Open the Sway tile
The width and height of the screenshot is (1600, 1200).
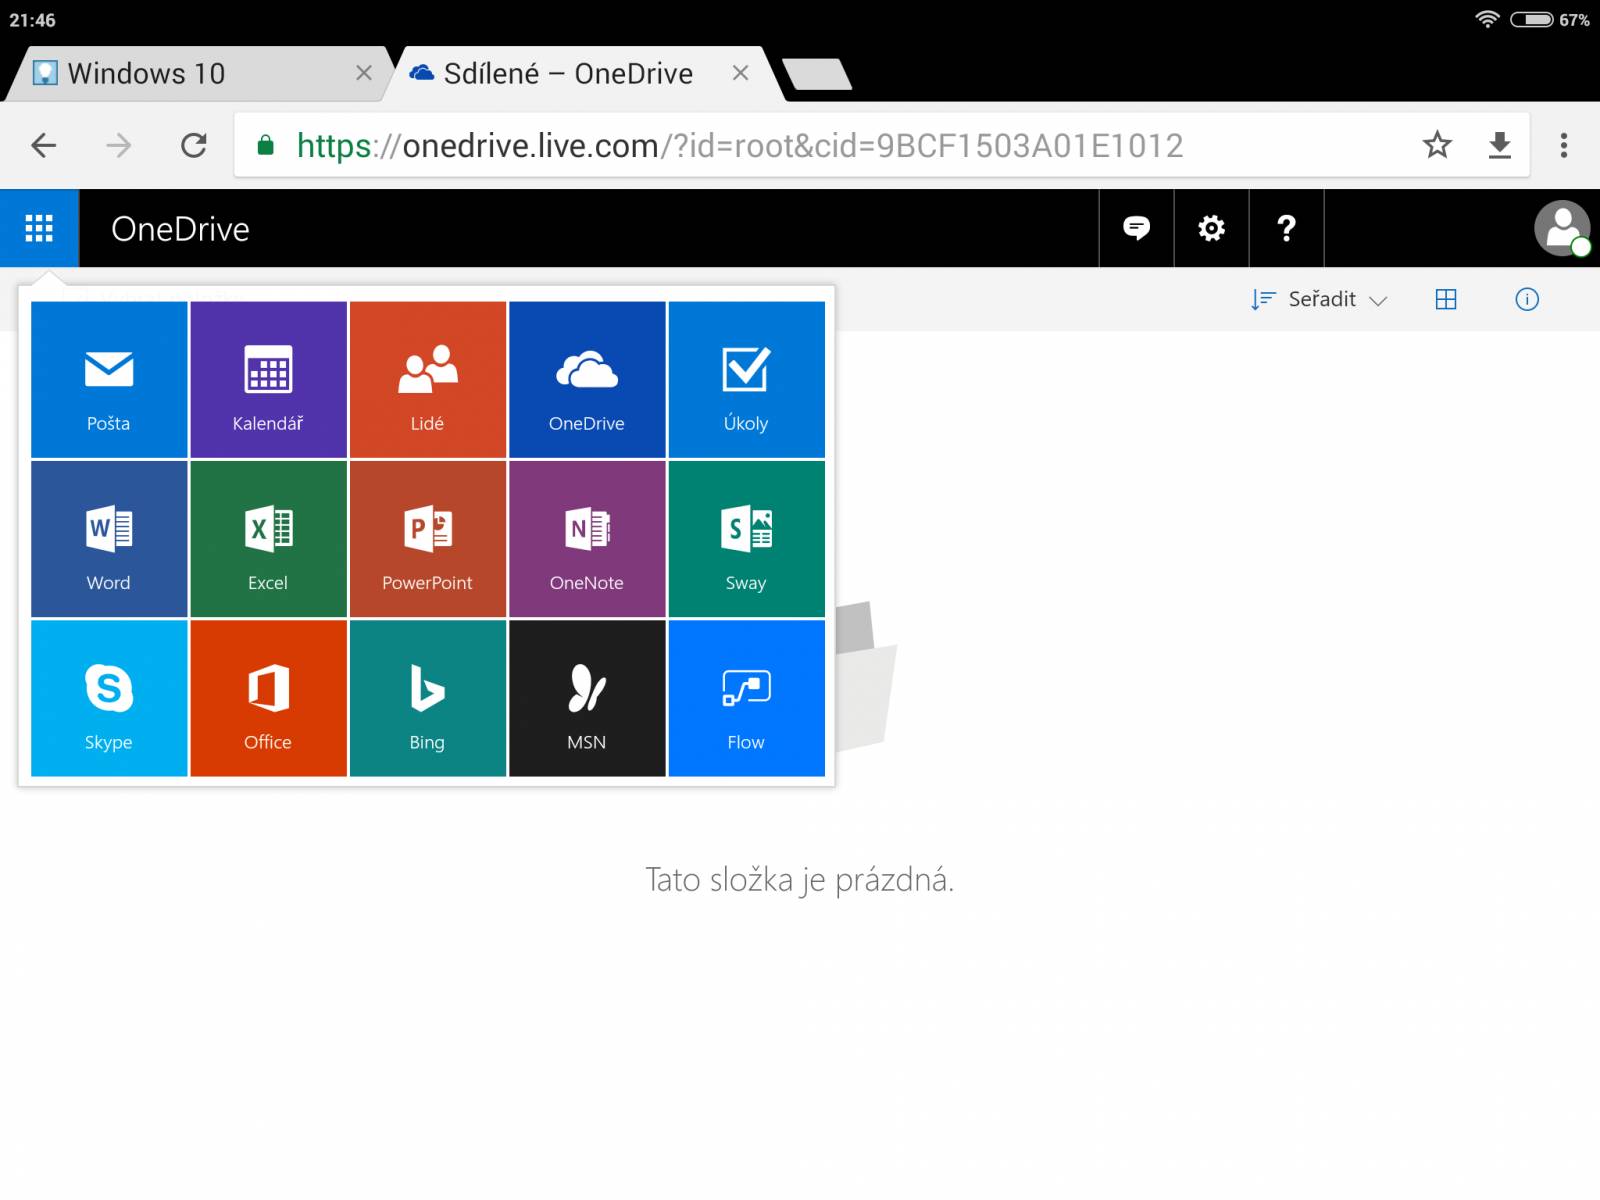pyautogui.click(x=746, y=539)
